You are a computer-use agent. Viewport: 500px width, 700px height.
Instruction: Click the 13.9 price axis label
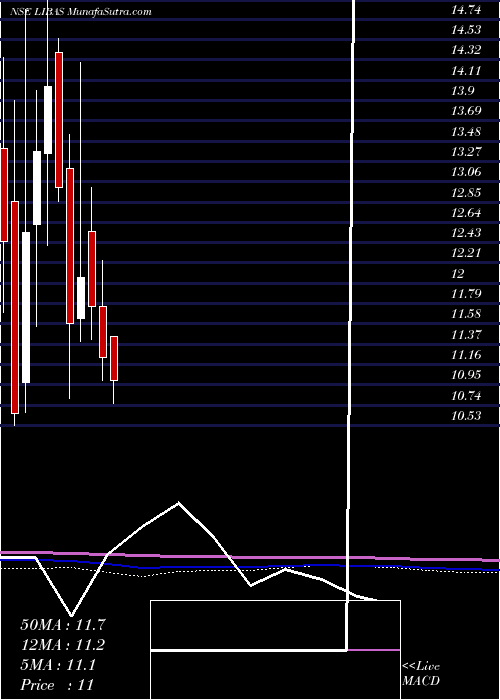tap(463, 91)
